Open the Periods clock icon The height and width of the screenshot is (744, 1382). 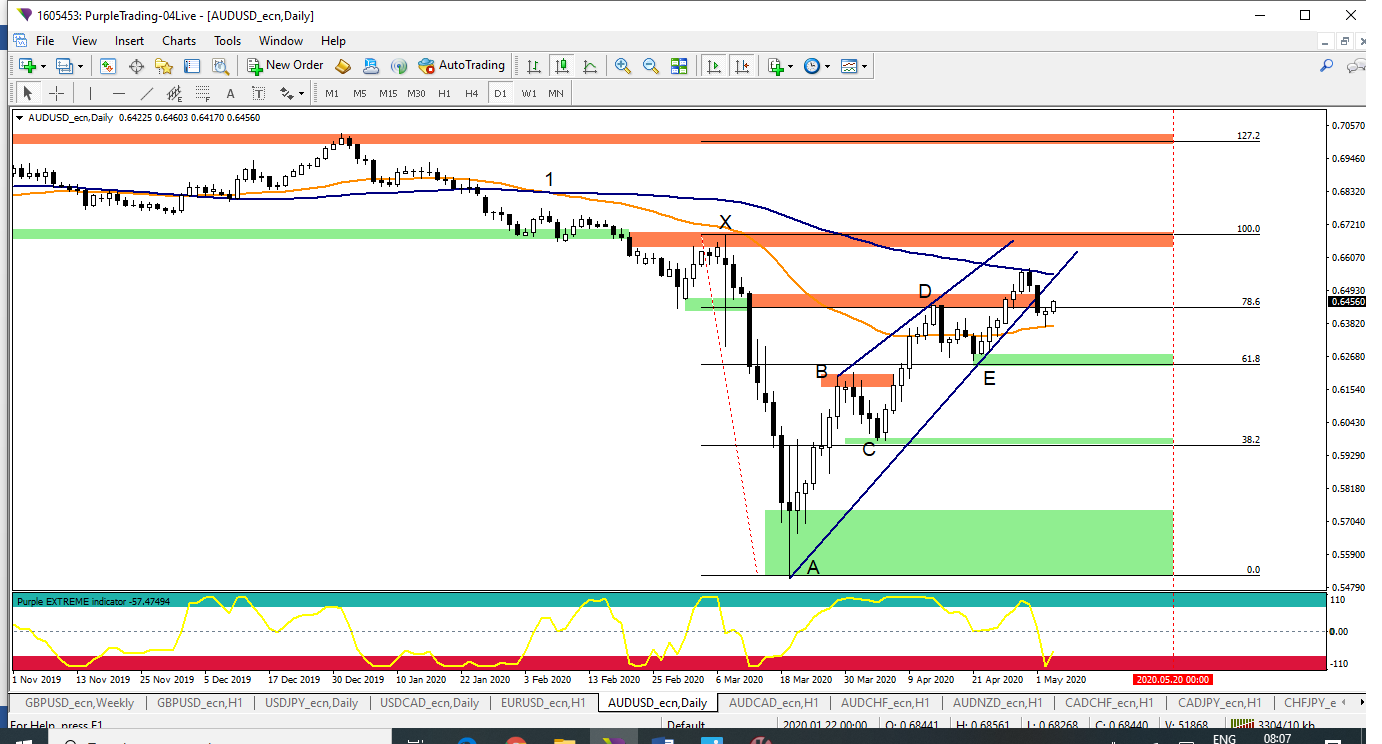[811, 66]
